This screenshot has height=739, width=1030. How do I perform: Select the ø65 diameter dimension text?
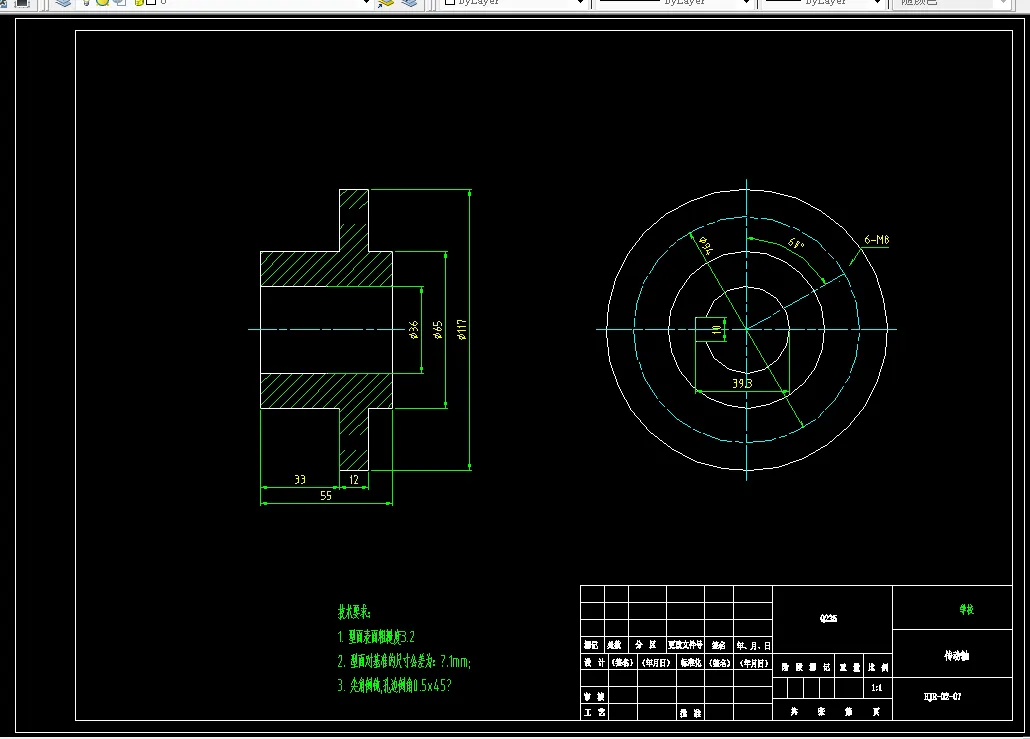point(437,330)
